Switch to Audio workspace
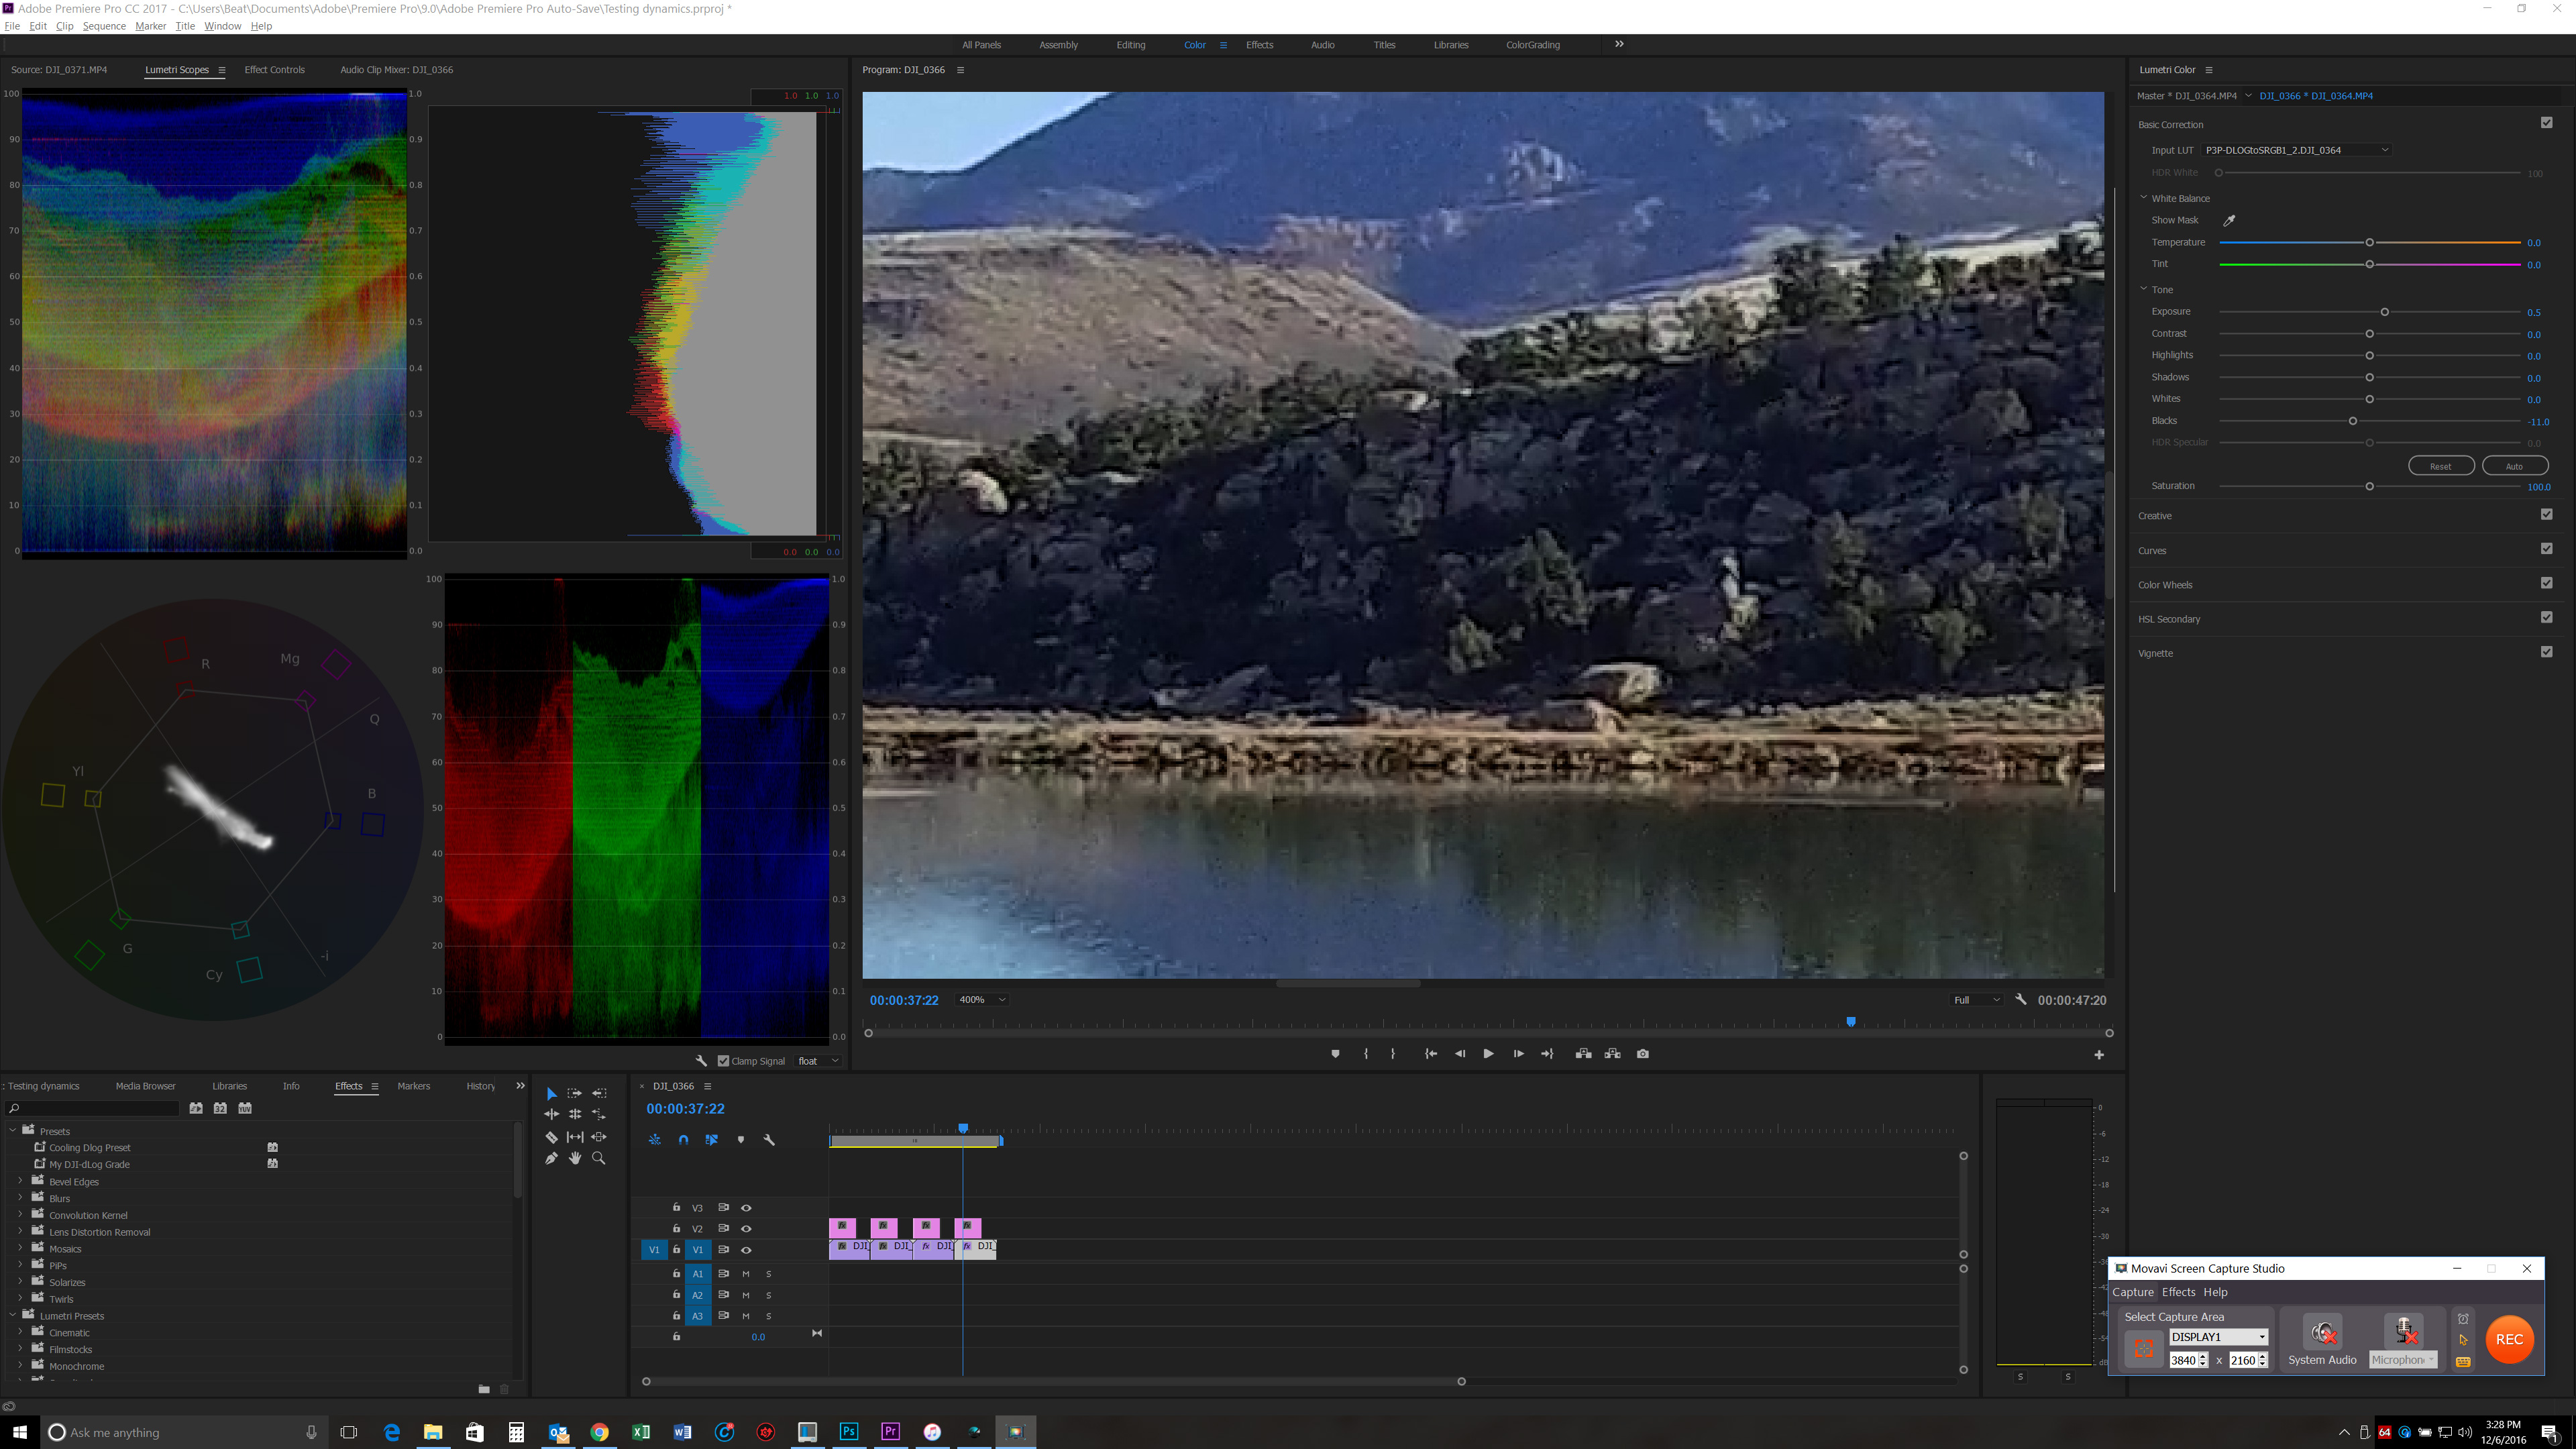 pyautogui.click(x=1322, y=45)
